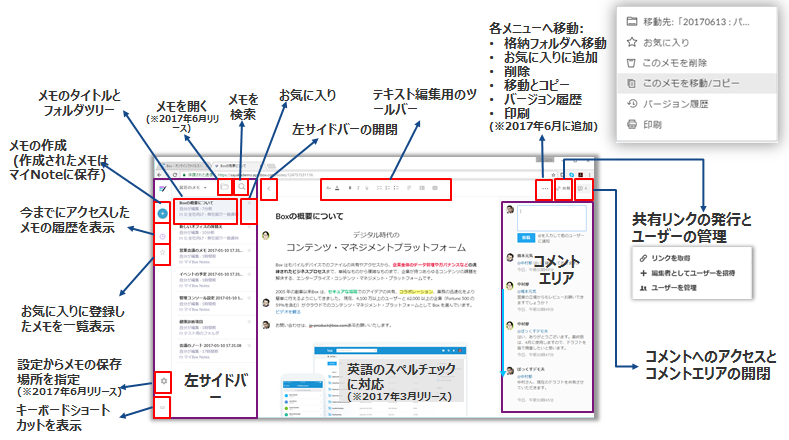Viewport: 789px width, 440px height.
Task: Collapse the left sidebar with chevron
Action: (268, 187)
